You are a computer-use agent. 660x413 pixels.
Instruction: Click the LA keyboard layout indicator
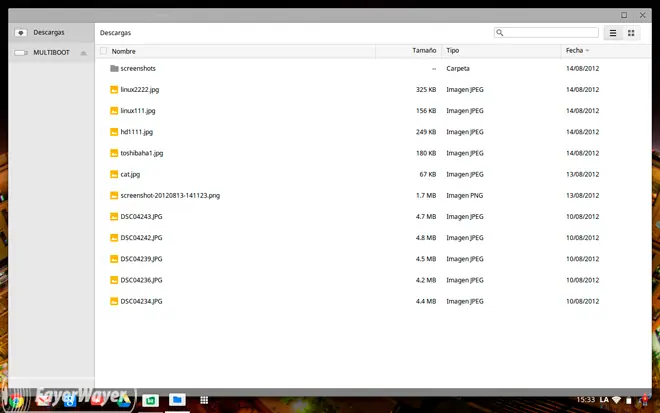coord(604,400)
